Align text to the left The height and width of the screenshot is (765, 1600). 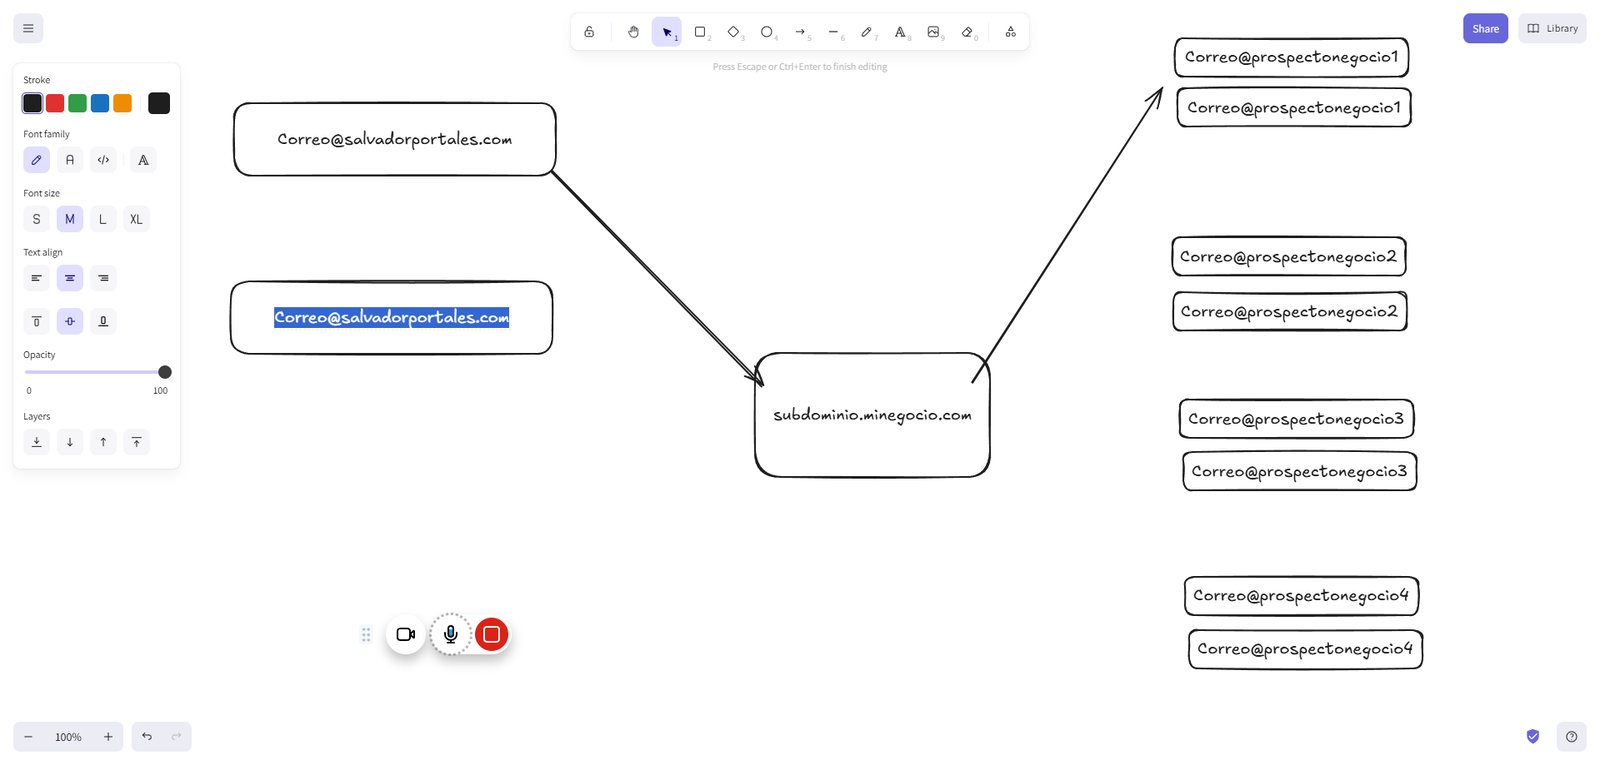(37, 278)
